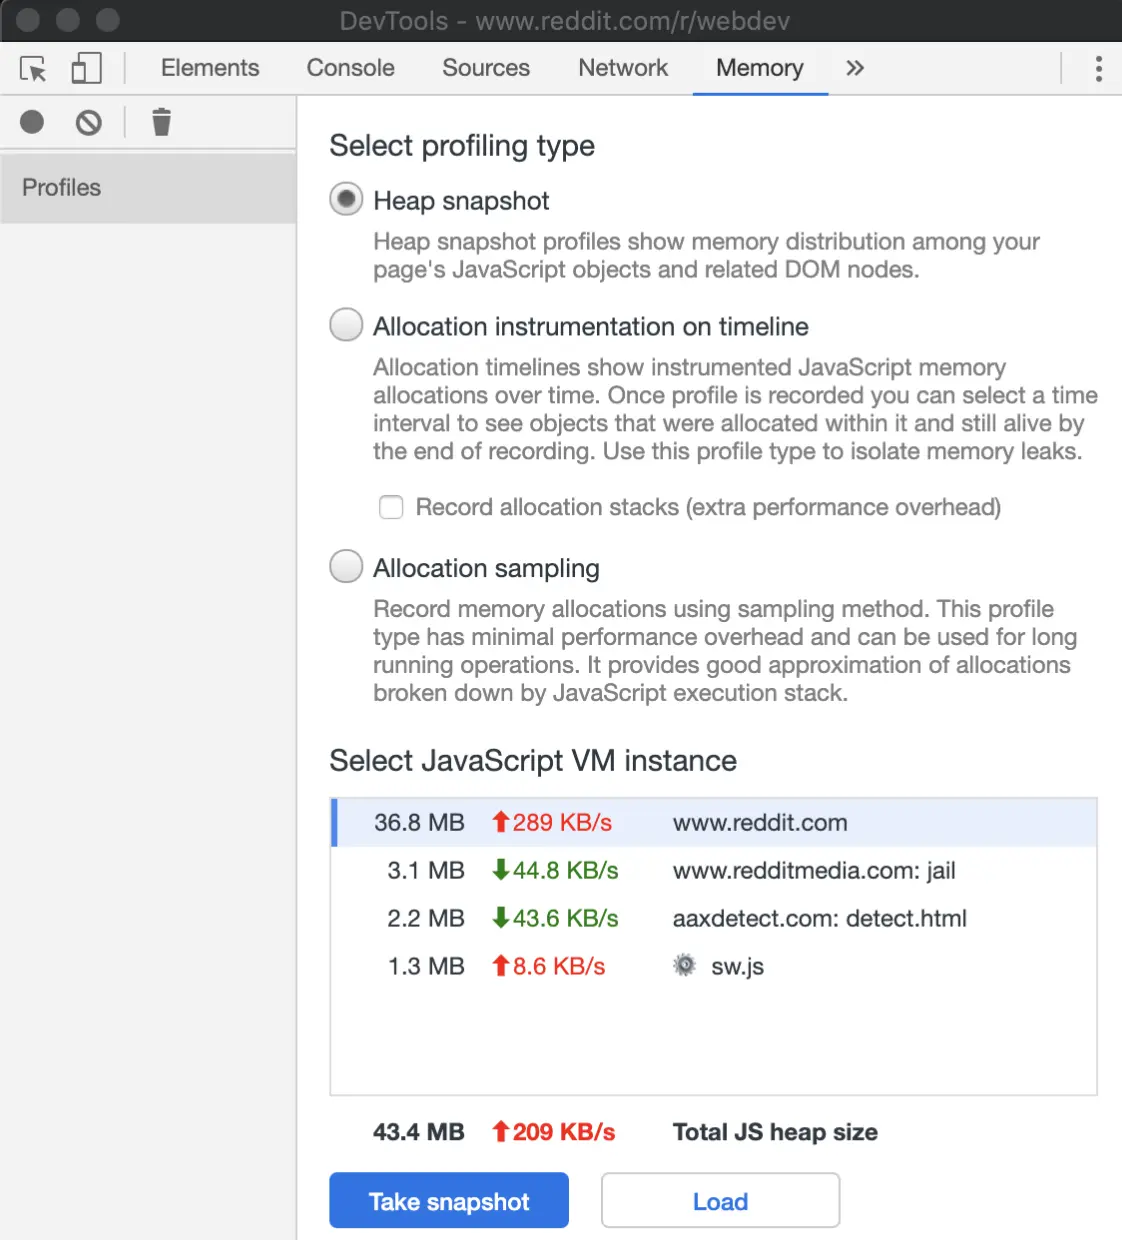The width and height of the screenshot is (1122, 1240).
Task: Select the Allocation sampling radio button
Action: click(346, 567)
